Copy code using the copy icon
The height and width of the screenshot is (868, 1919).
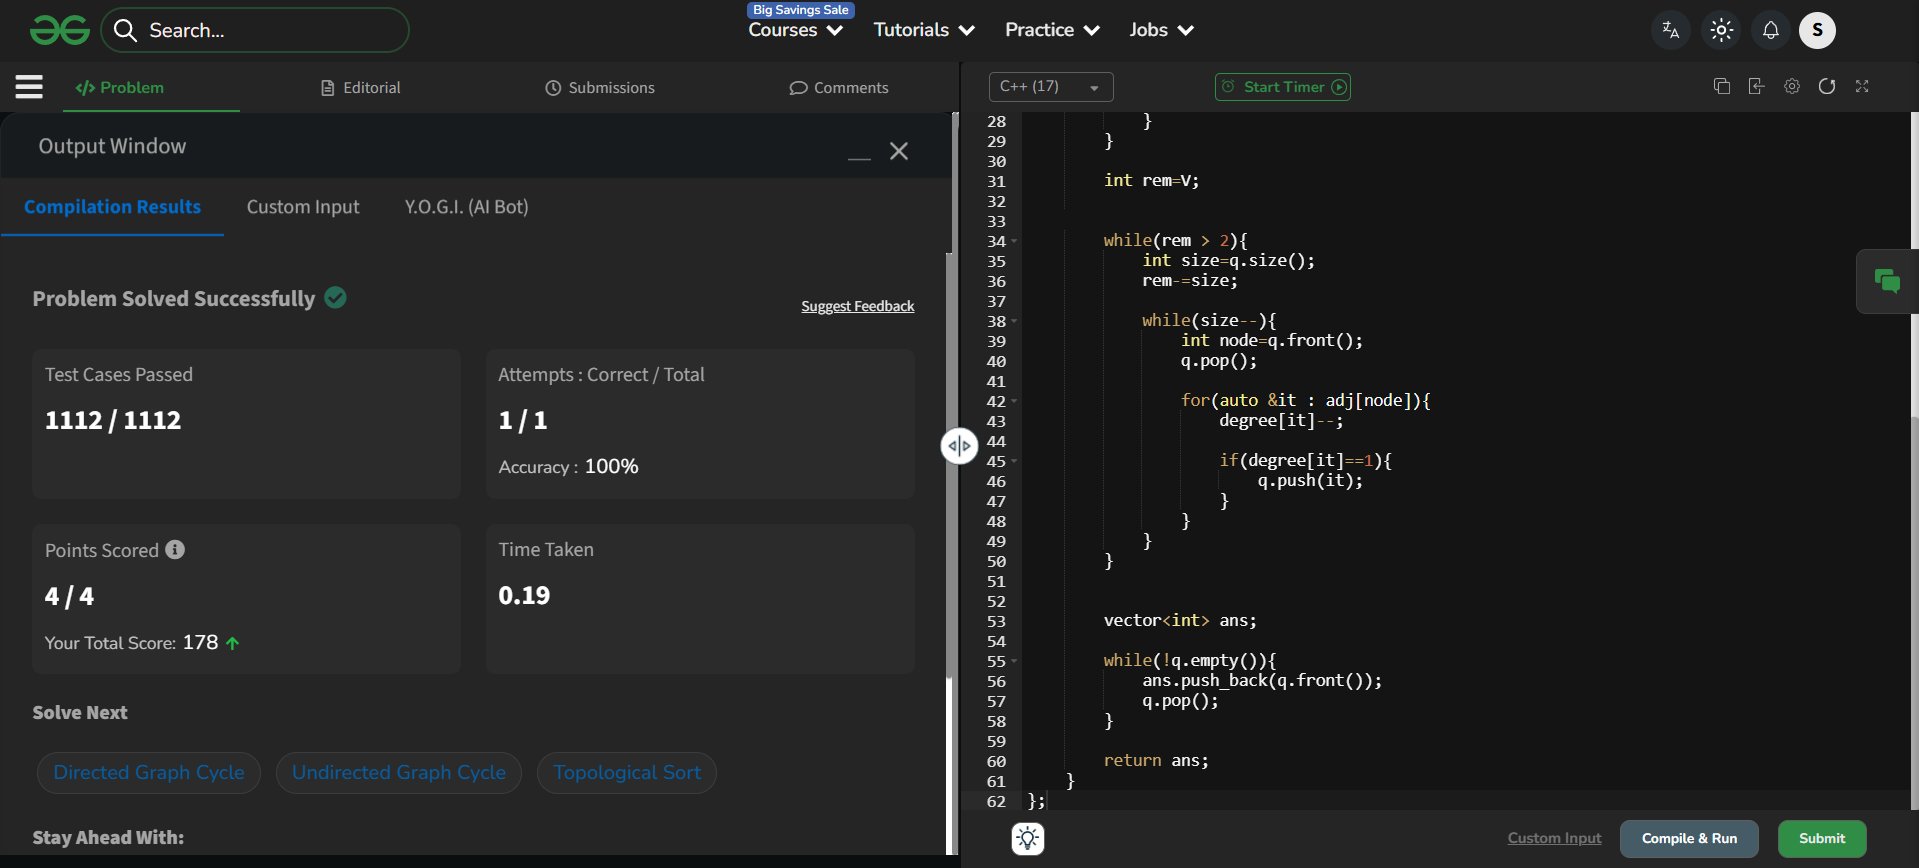[x=1721, y=86]
